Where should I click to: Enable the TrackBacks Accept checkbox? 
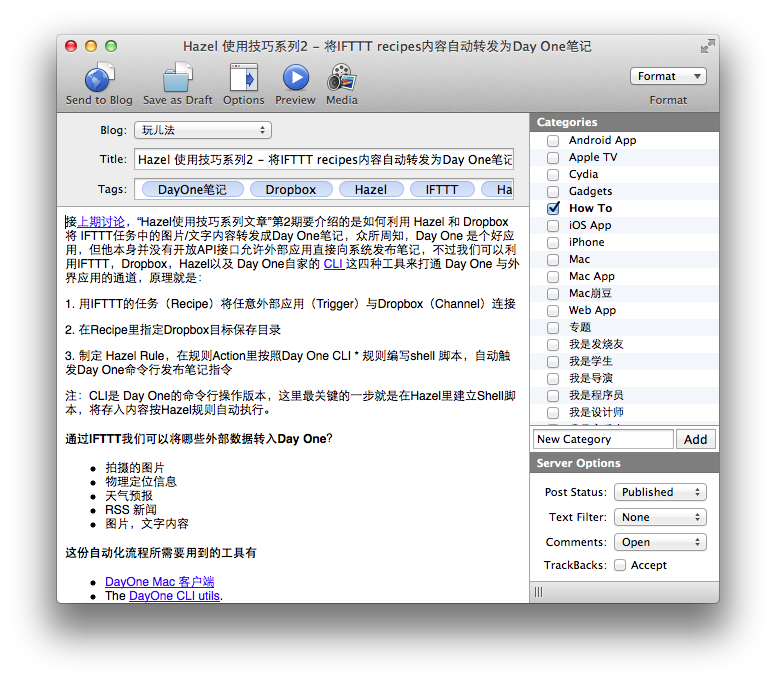click(620, 565)
